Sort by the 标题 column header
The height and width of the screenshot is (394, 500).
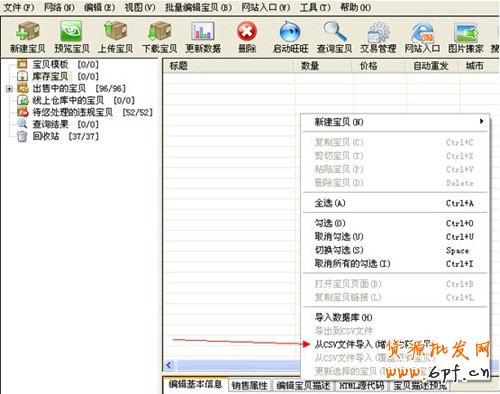click(x=229, y=66)
